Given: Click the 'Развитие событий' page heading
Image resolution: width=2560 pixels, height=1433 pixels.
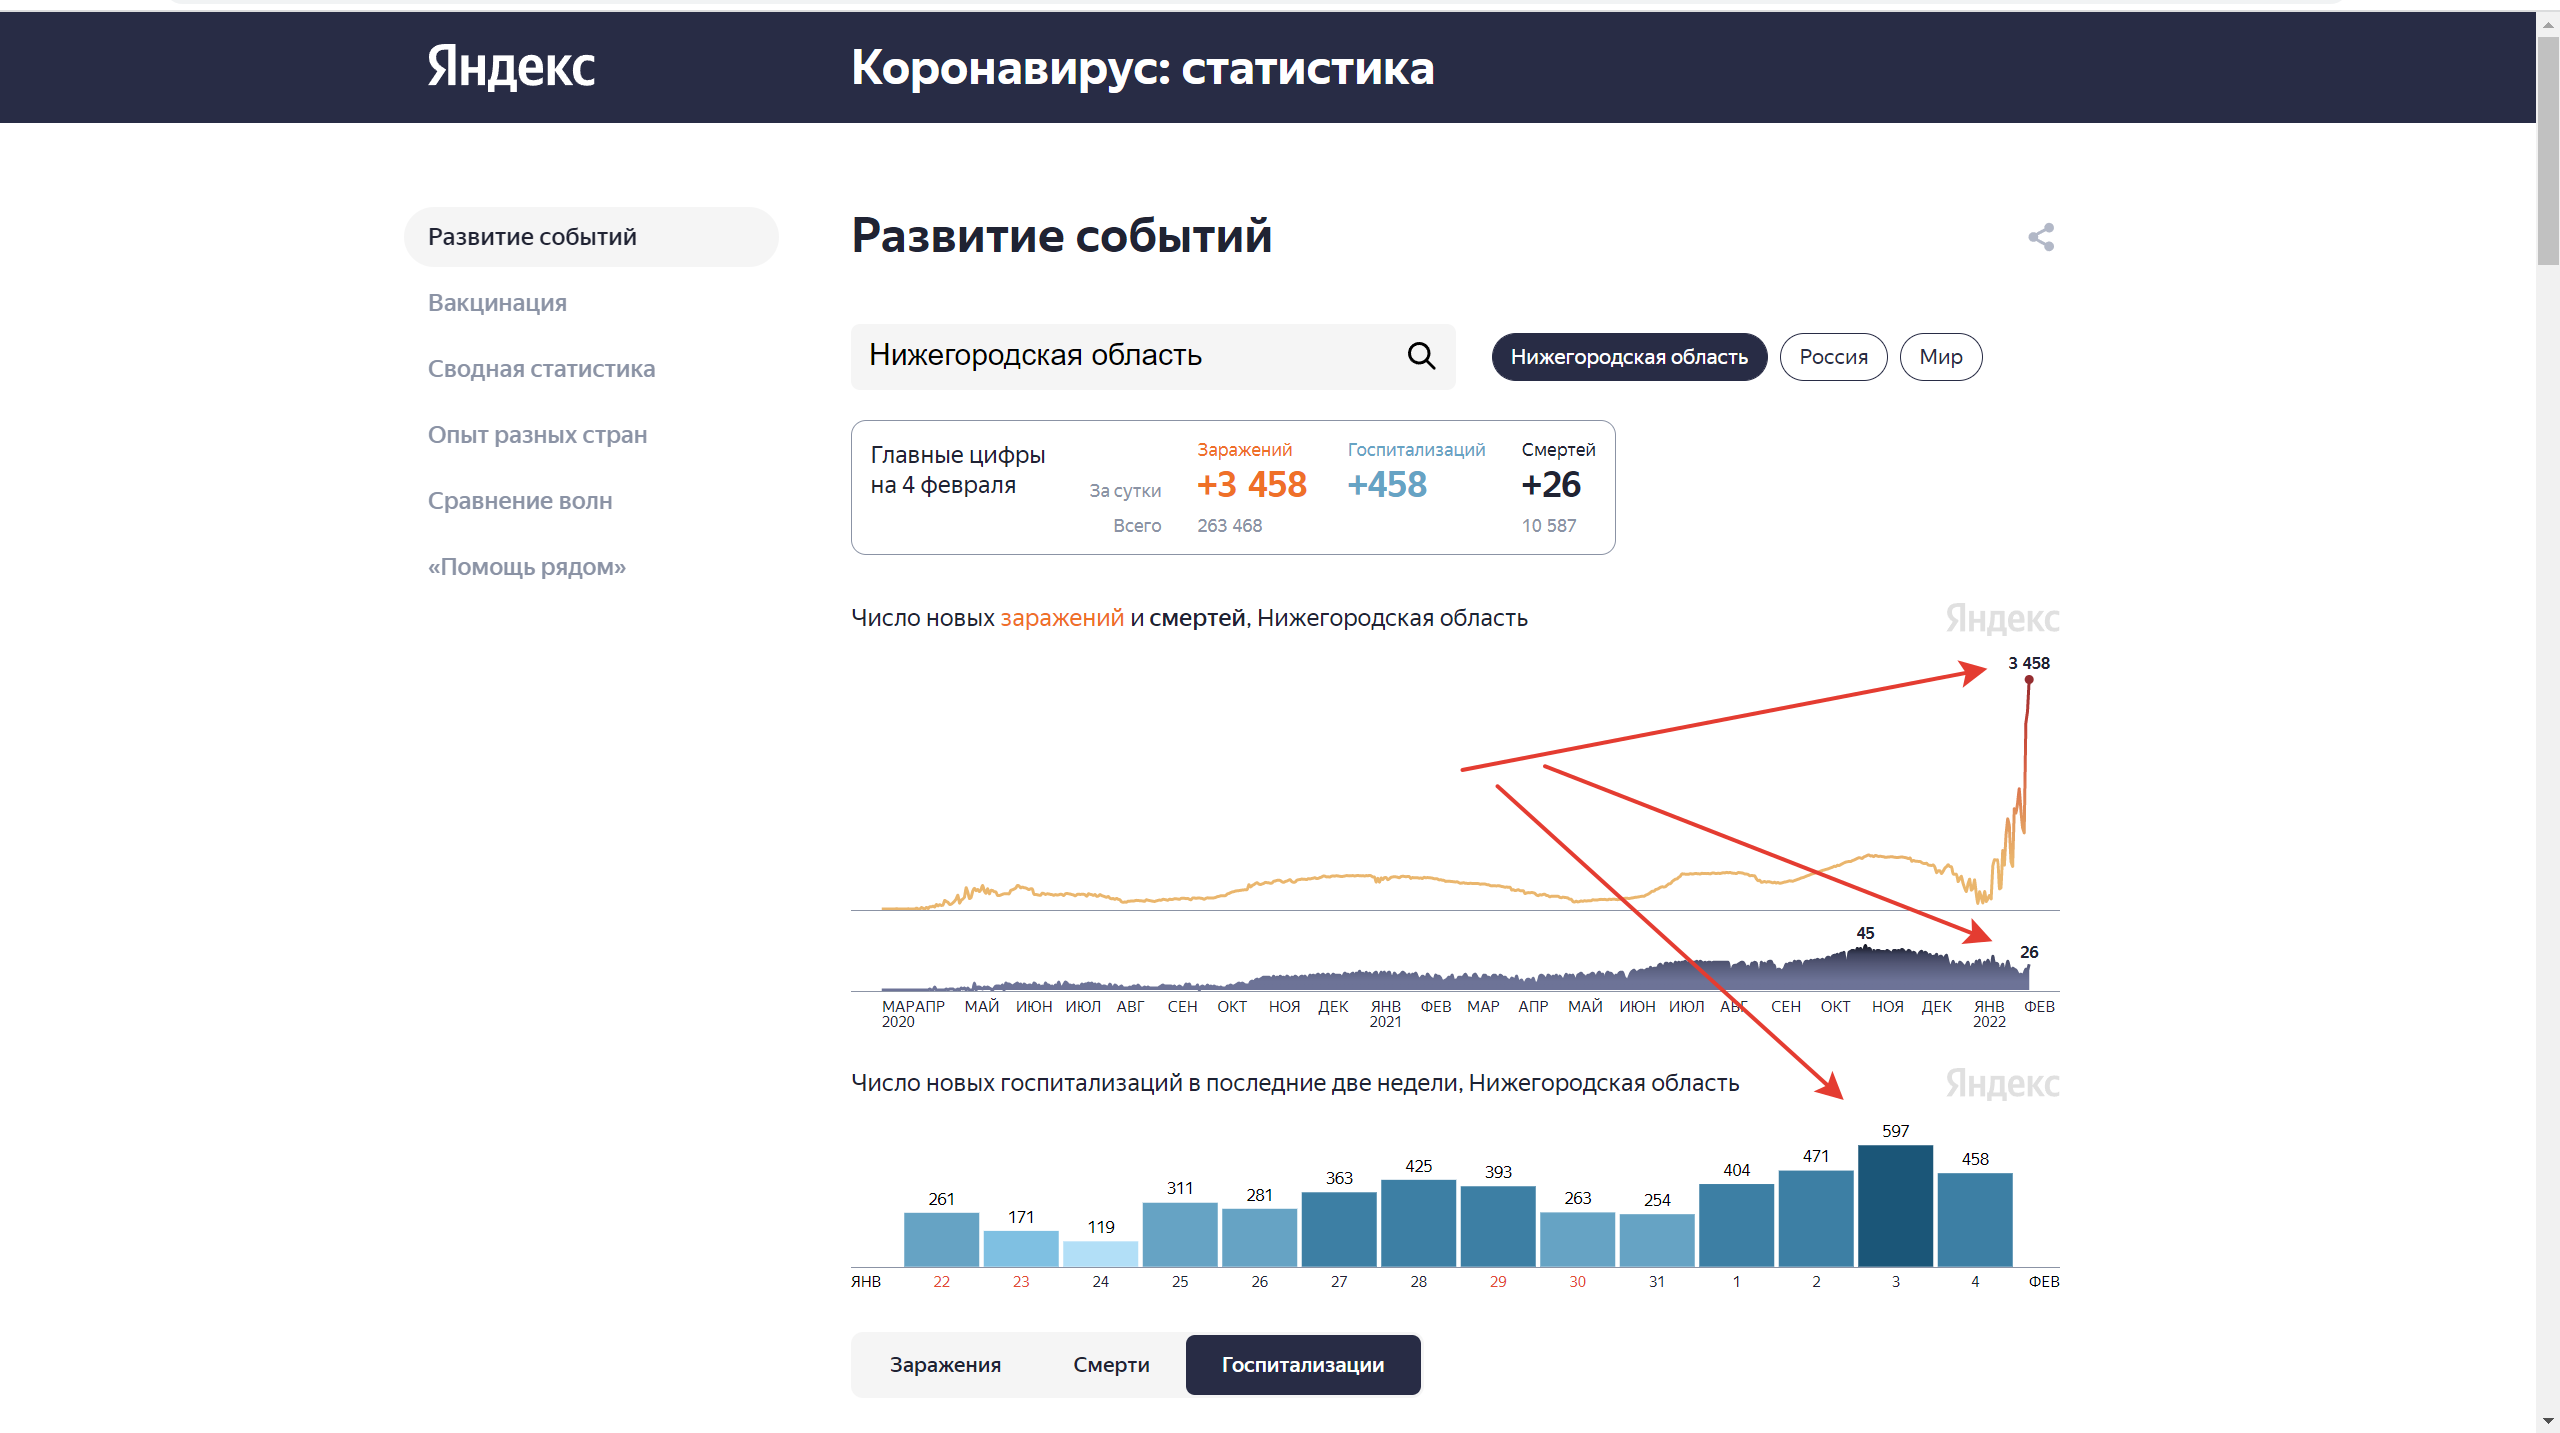Looking at the screenshot, I should 1061,236.
